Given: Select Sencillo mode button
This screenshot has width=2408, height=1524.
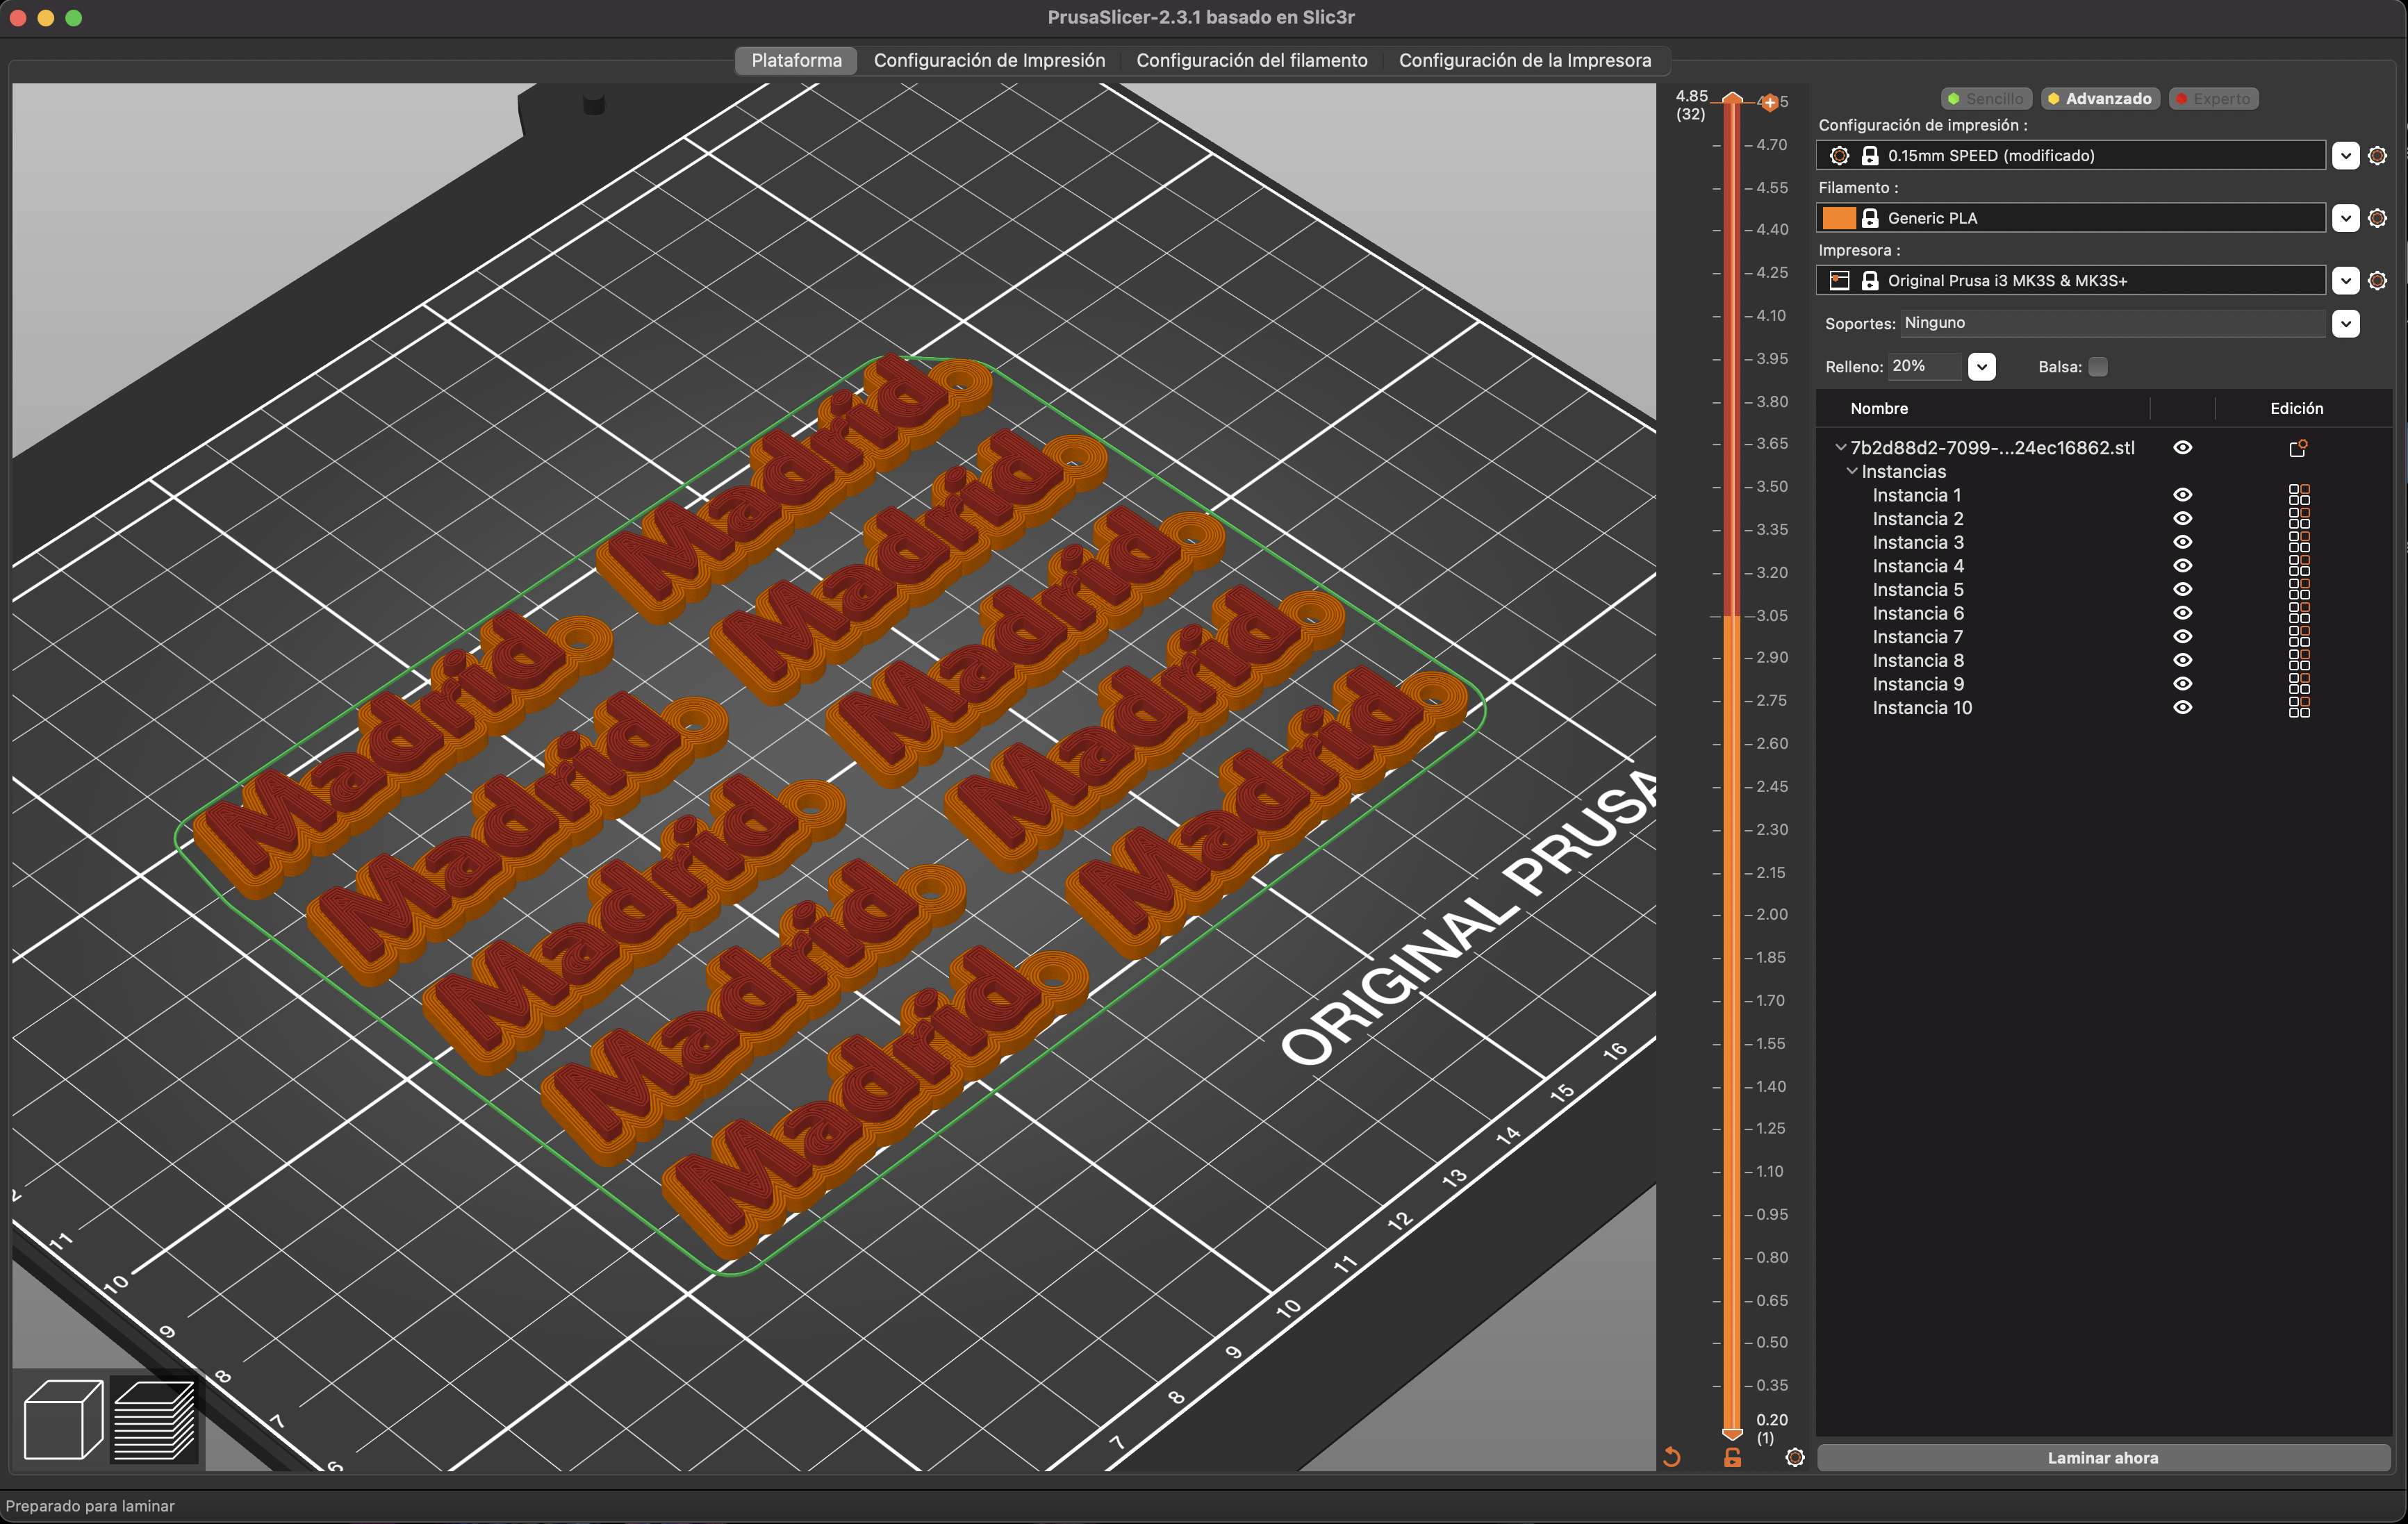Looking at the screenshot, I should point(1986,99).
